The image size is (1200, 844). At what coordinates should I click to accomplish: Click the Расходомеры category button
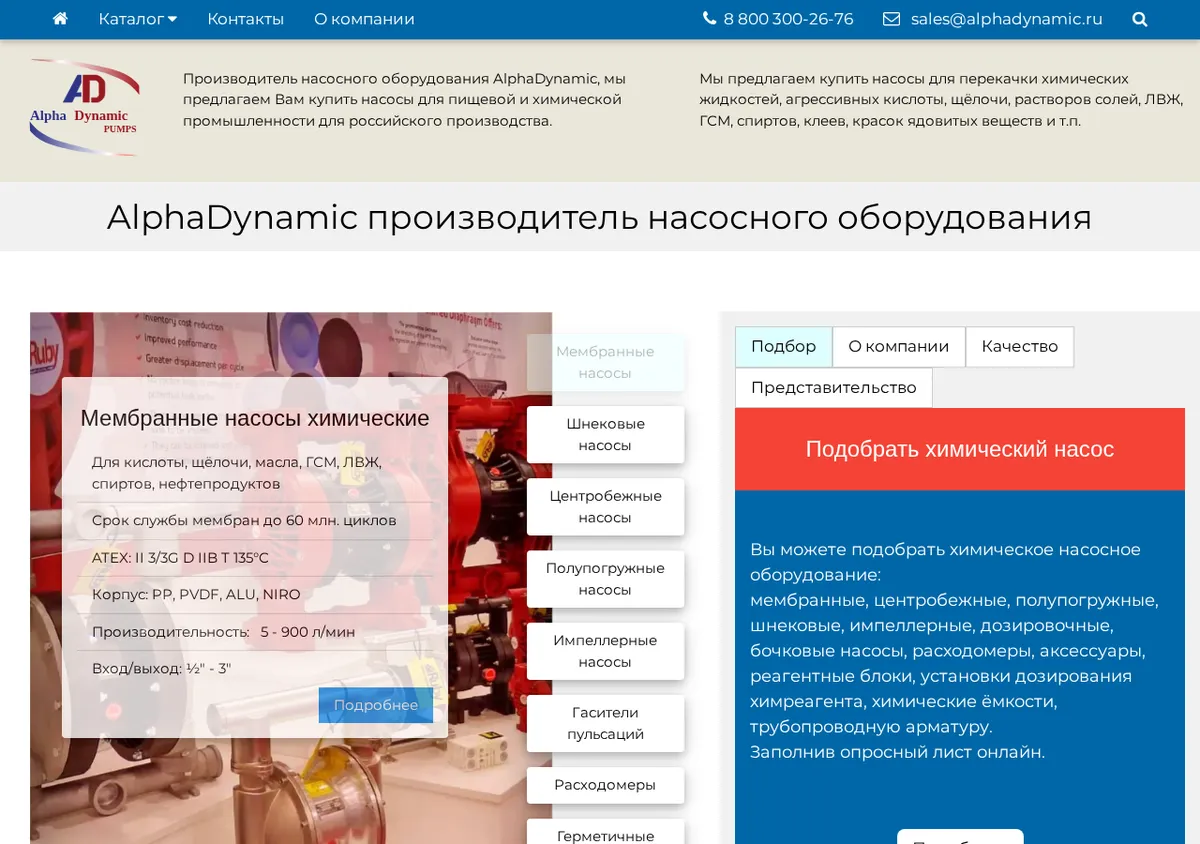point(605,785)
